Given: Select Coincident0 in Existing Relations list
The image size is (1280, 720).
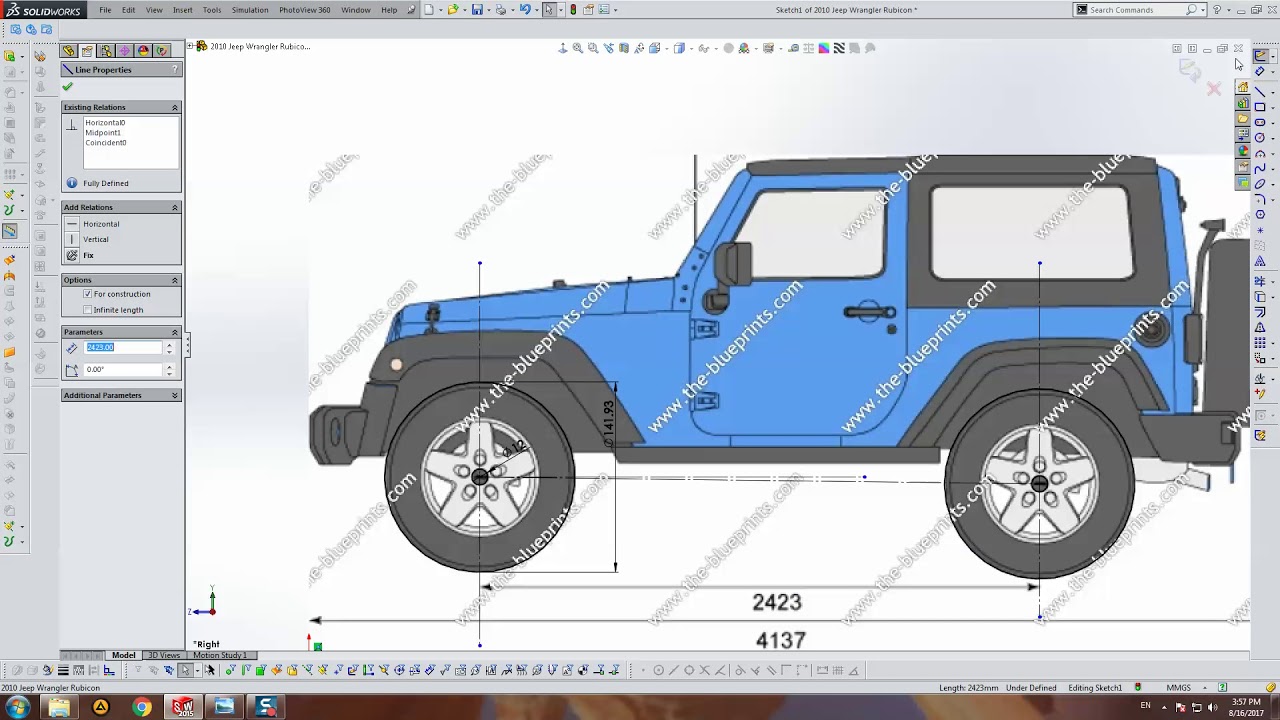Looking at the screenshot, I should 106,143.
